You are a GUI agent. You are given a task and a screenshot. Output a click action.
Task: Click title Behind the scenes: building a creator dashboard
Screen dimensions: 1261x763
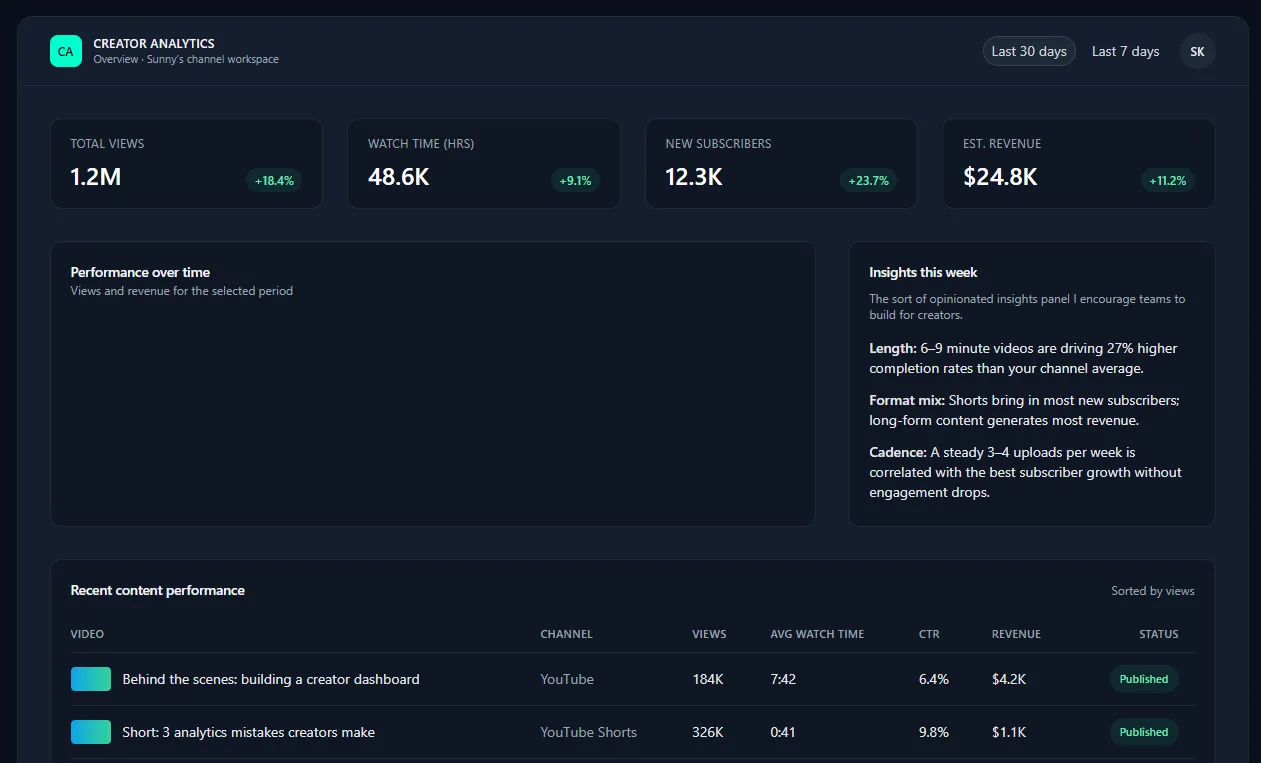271,679
